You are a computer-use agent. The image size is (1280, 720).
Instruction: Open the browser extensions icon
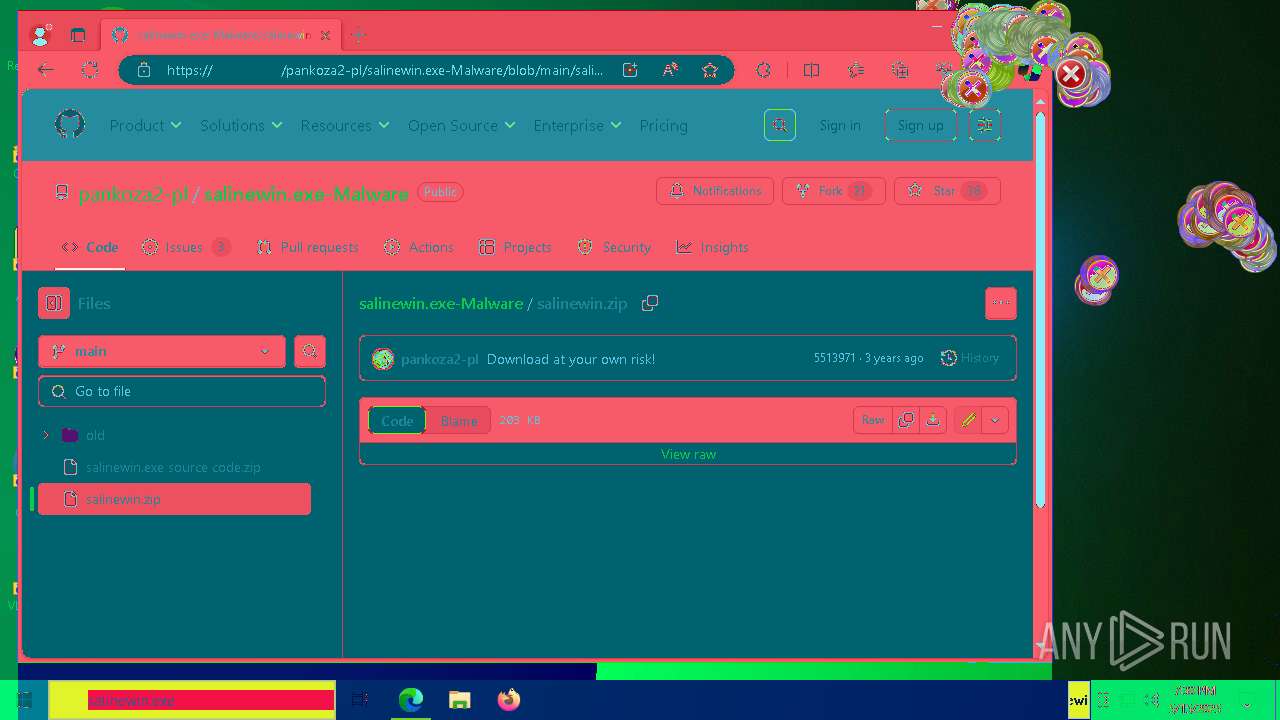pyautogui.click(x=764, y=70)
